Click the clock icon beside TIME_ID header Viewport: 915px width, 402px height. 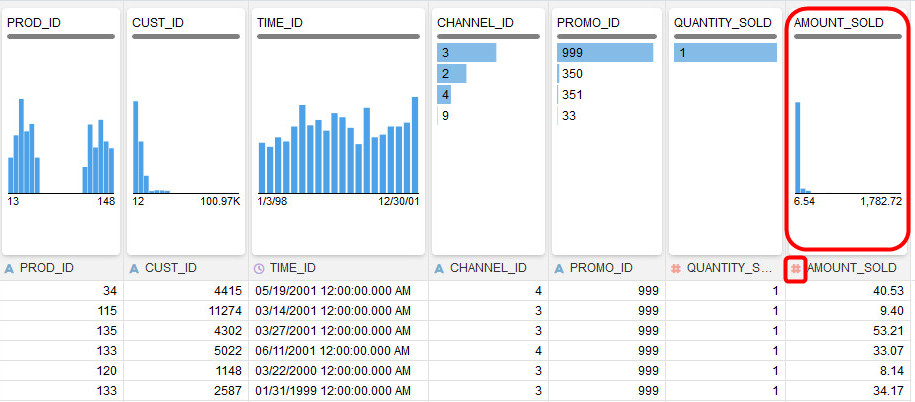click(259, 268)
